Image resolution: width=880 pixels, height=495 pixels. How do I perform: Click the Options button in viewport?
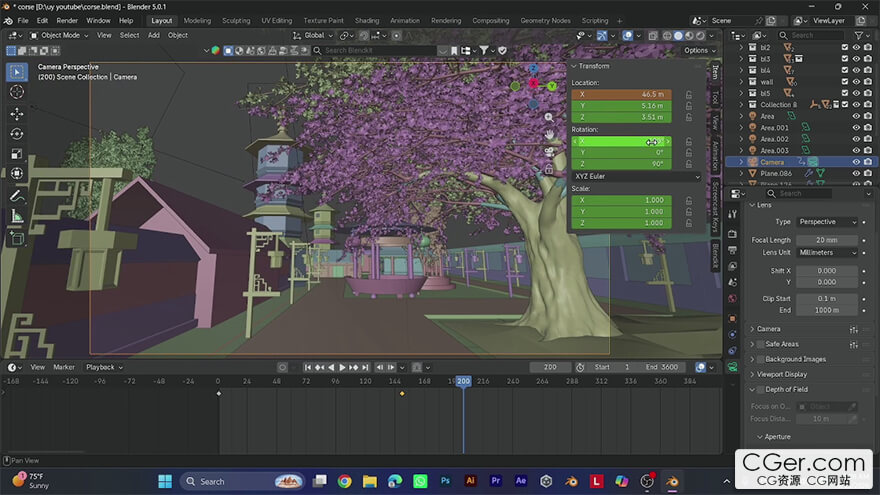coord(700,51)
